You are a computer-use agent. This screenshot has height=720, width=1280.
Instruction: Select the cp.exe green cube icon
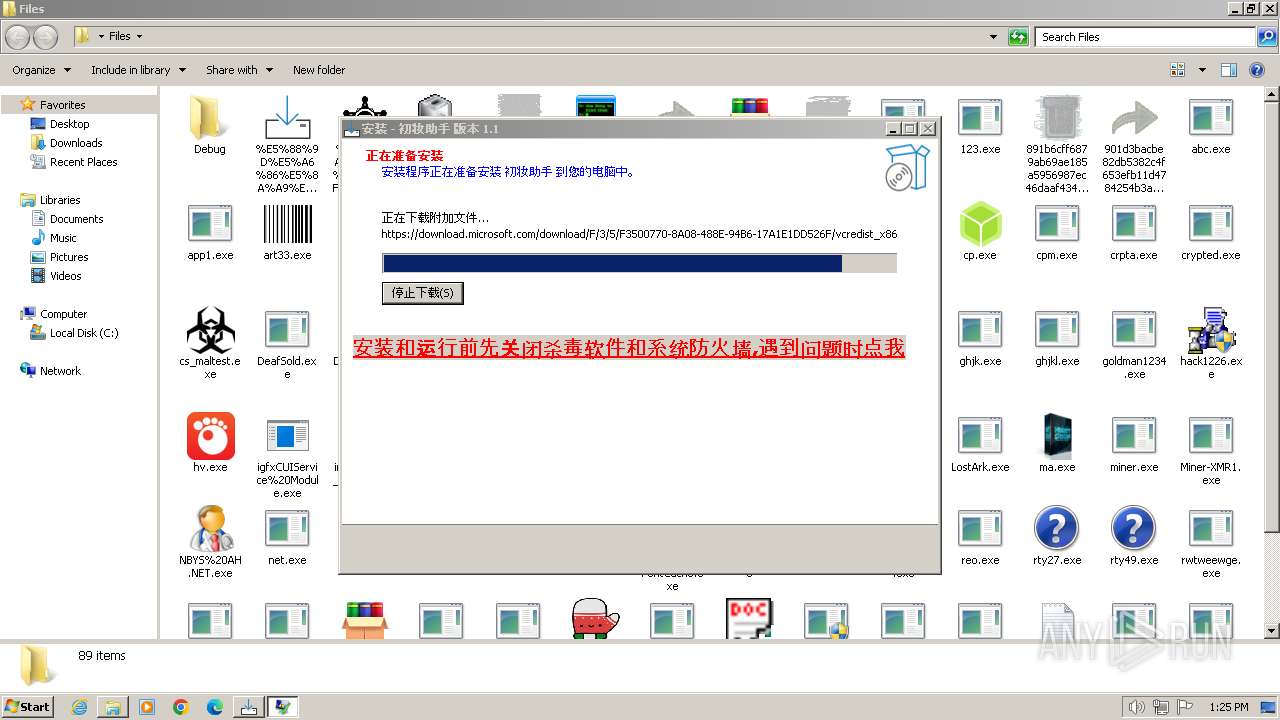coord(980,224)
